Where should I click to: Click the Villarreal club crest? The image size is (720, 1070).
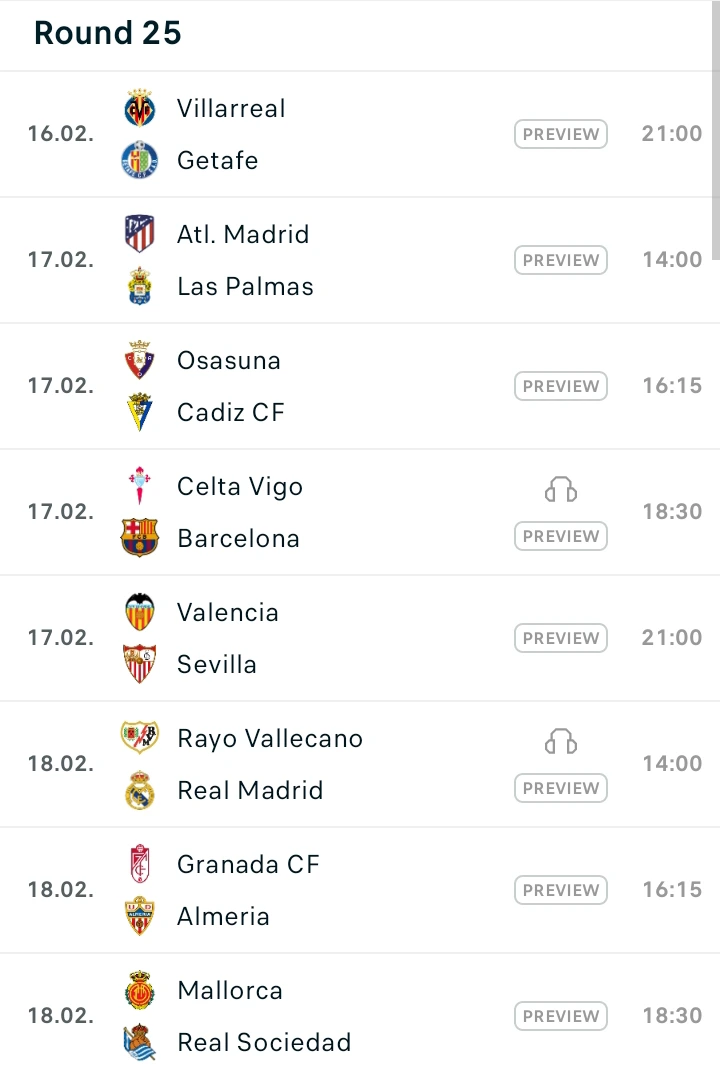(x=140, y=108)
